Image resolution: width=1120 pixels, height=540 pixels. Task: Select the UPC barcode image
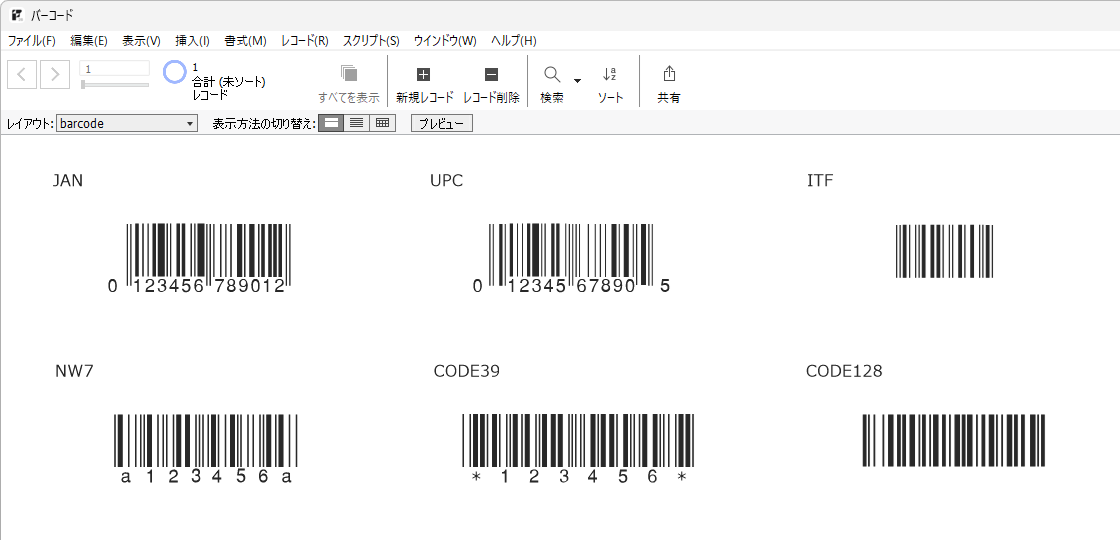click(x=571, y=258)
